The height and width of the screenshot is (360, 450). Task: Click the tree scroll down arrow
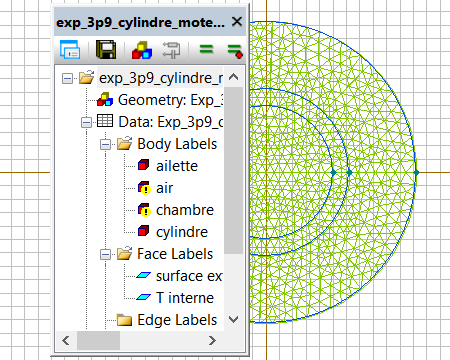tap(234, 320)
